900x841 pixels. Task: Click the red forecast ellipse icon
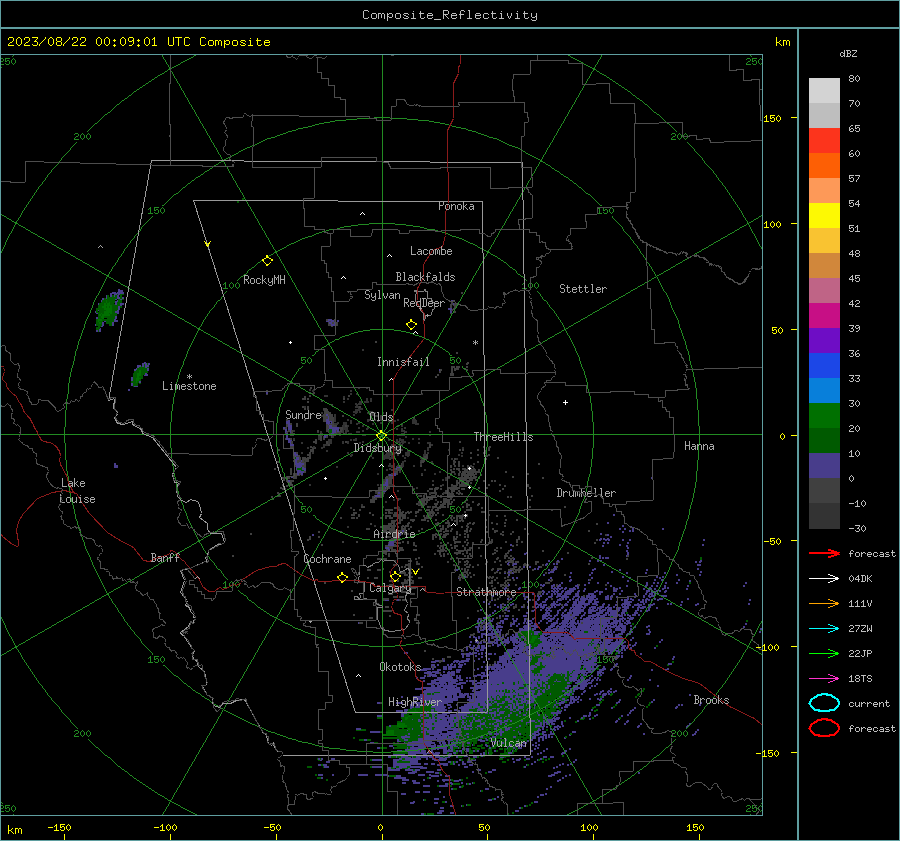tap(824, 728)
